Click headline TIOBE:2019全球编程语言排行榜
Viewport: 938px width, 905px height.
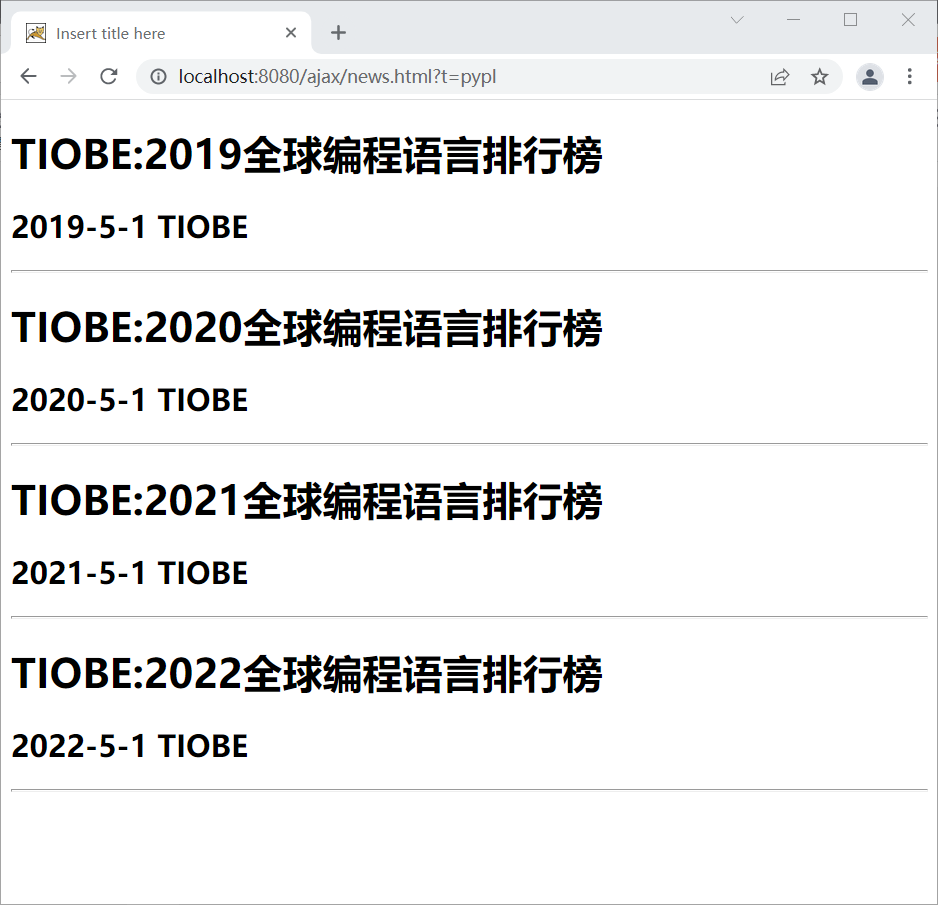(306, 155)
